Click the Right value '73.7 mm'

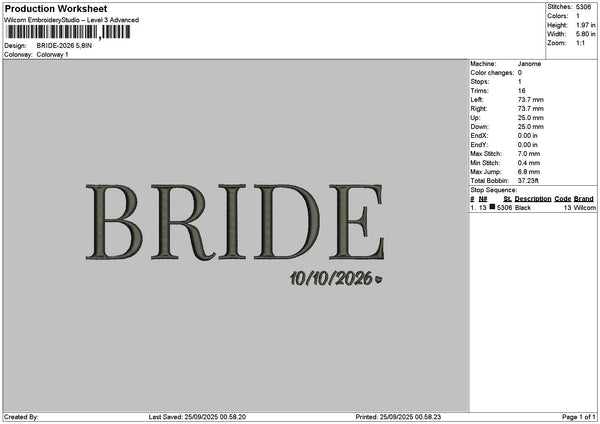point(531,109)
